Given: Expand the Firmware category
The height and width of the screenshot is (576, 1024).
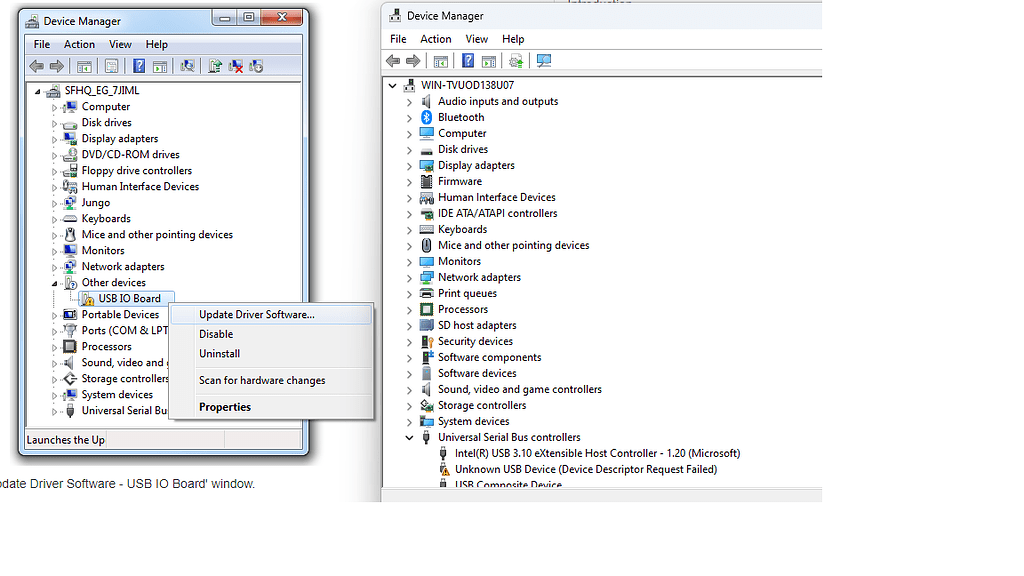Looking at the screenshot, I should (409, 182).
